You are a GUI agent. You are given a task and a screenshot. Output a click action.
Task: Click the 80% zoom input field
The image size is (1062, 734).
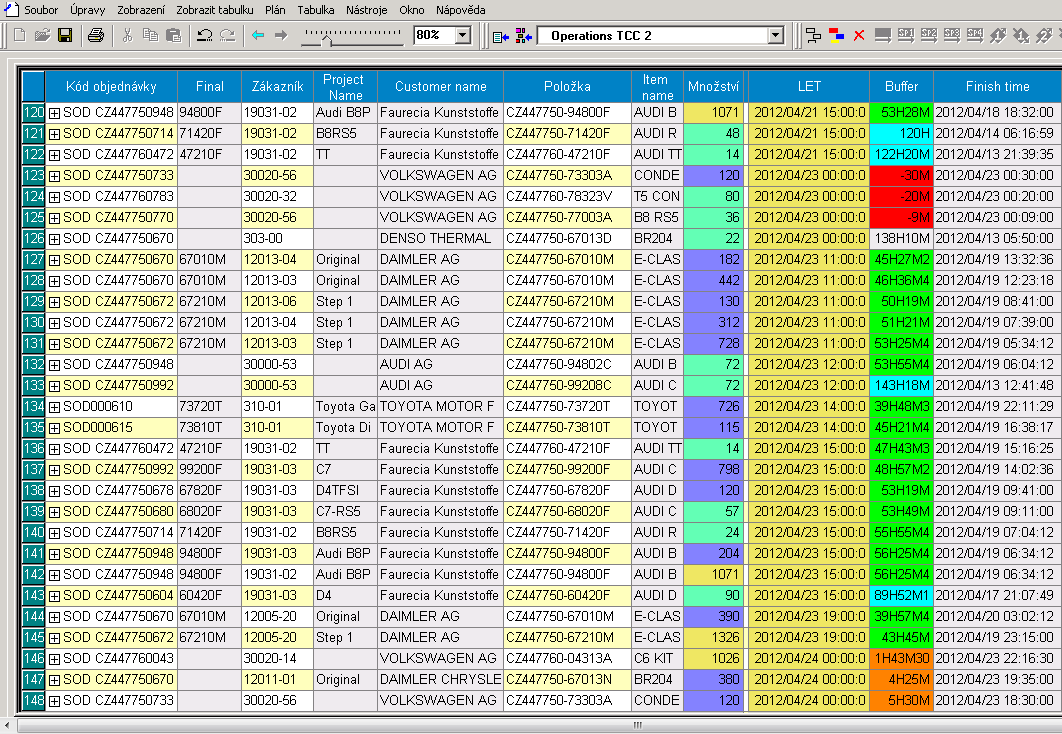pyautogui.click(x=434, y=35)
